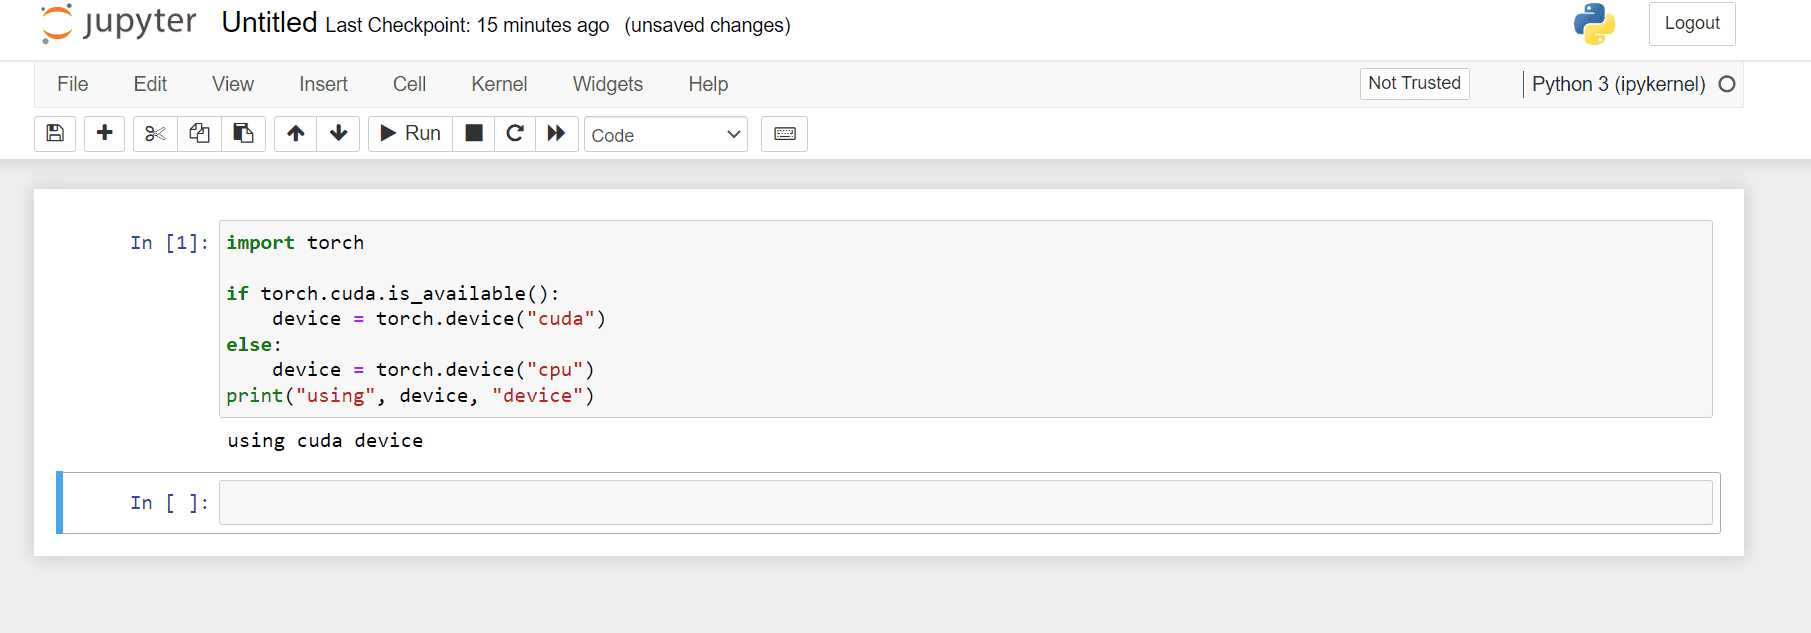
Task: Open the File menu
Action: tap(73, 84)
